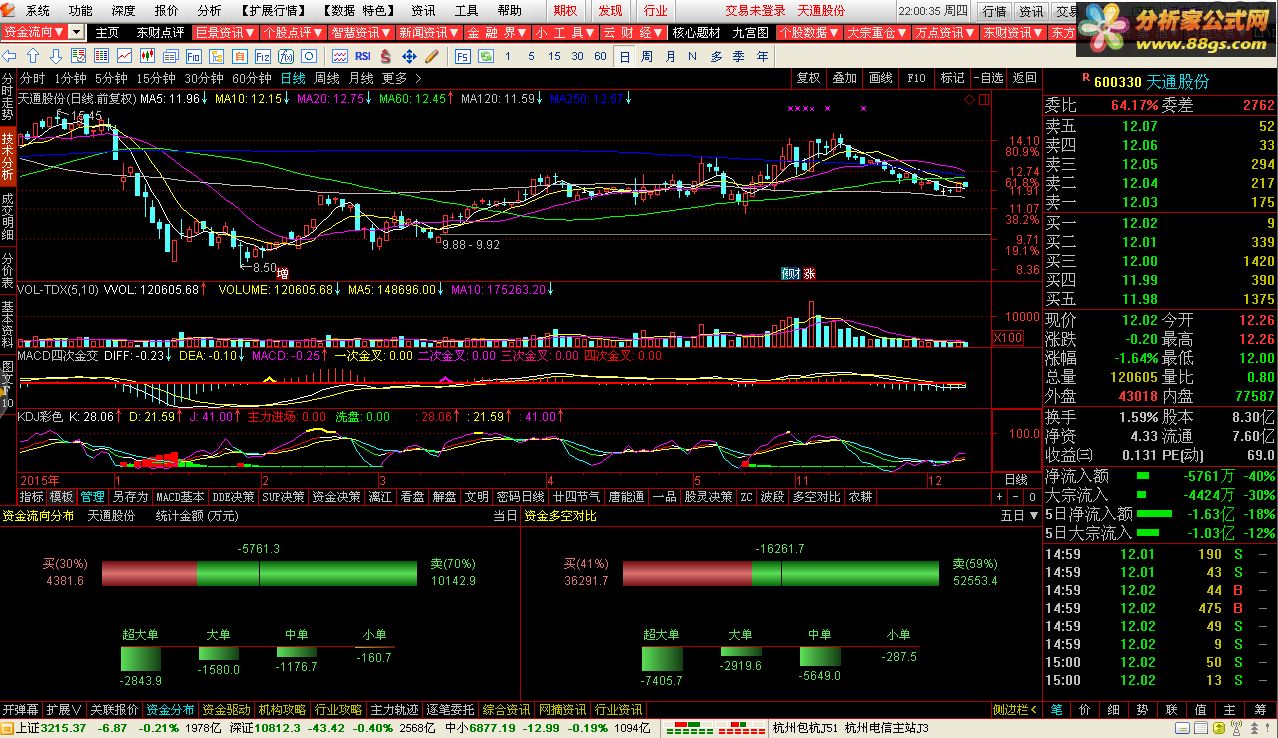Viewport: 1278px width, 738px height.
Task: Click the F12 toolbar icon
Action: click(262, 56)
